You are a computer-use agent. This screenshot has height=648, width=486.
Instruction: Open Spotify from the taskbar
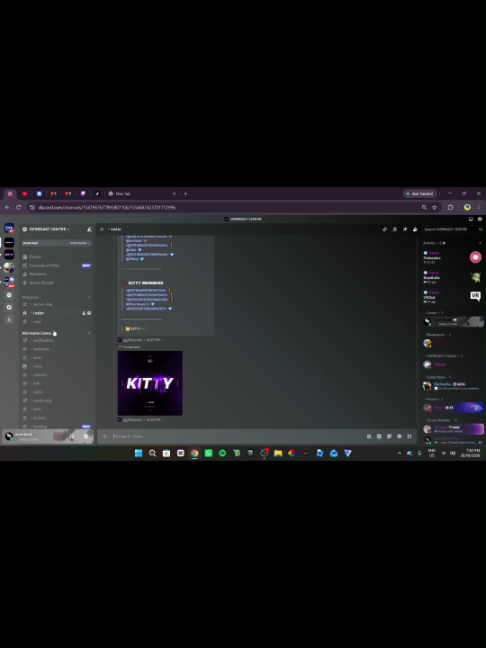coord(222,453)
